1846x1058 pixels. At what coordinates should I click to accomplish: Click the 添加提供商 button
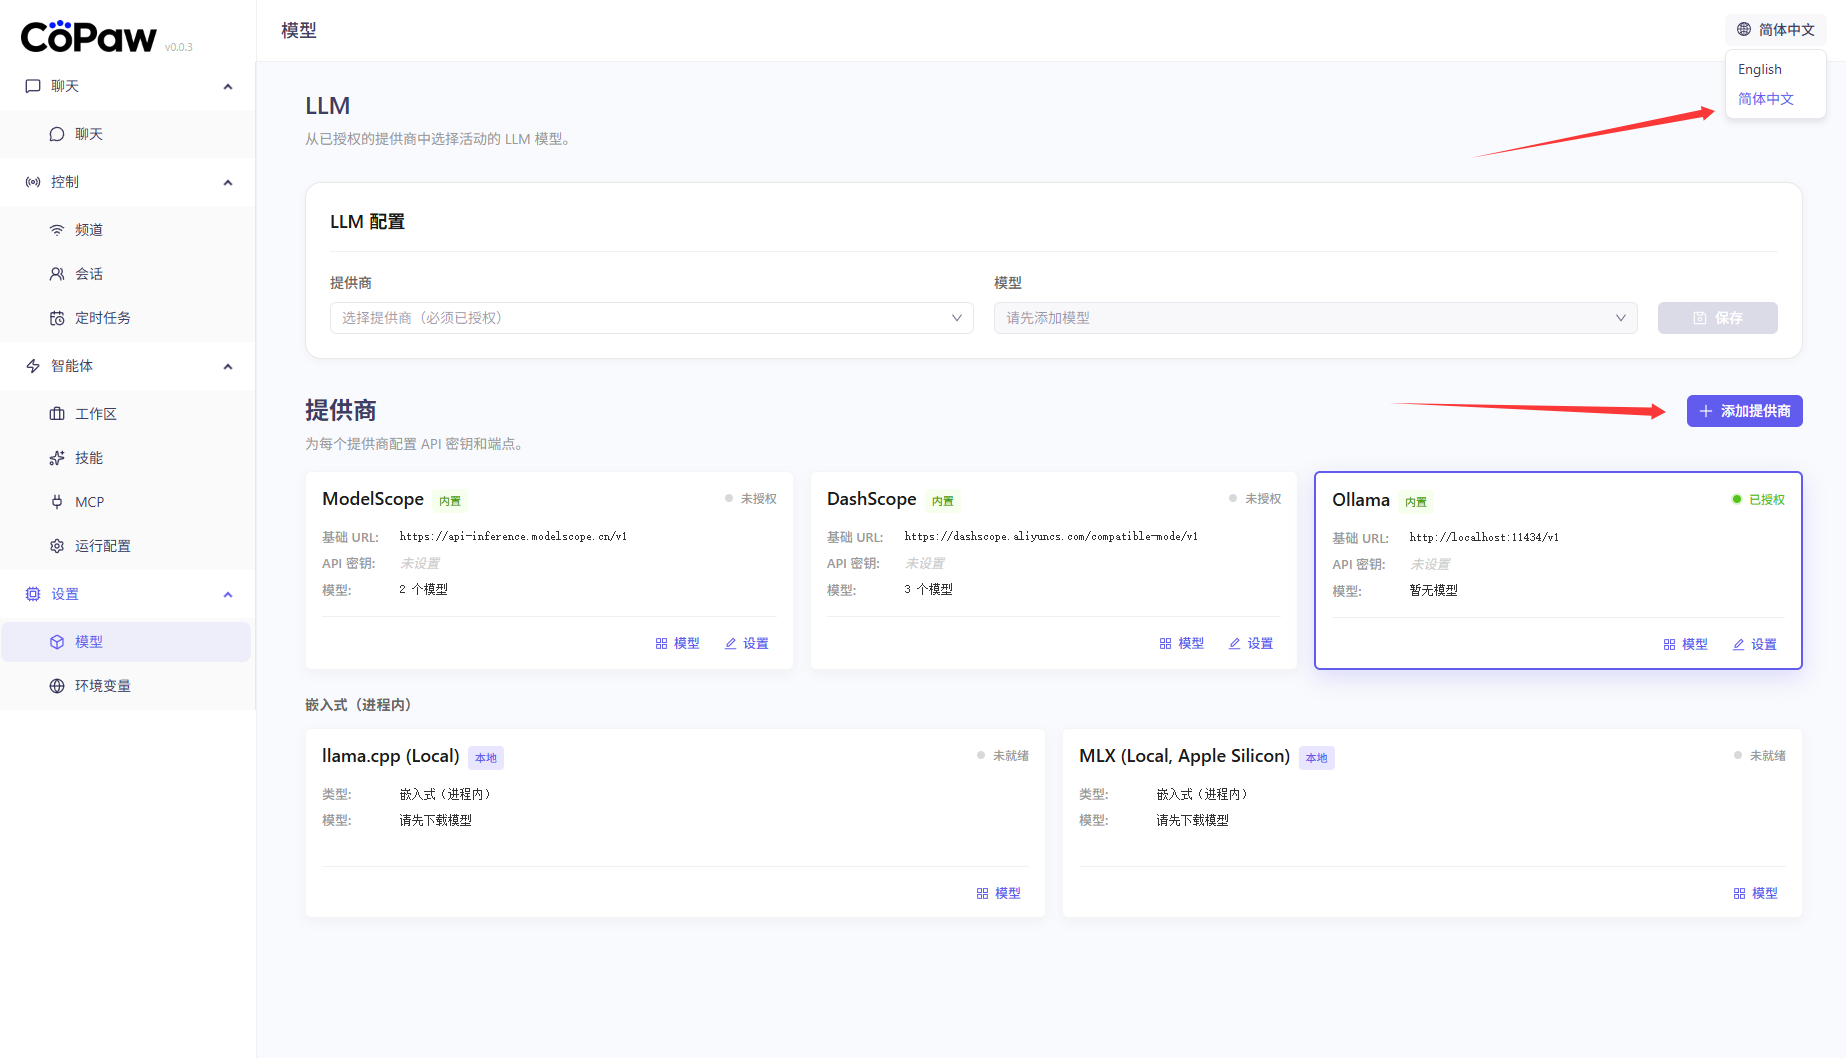coord(1744,411)
